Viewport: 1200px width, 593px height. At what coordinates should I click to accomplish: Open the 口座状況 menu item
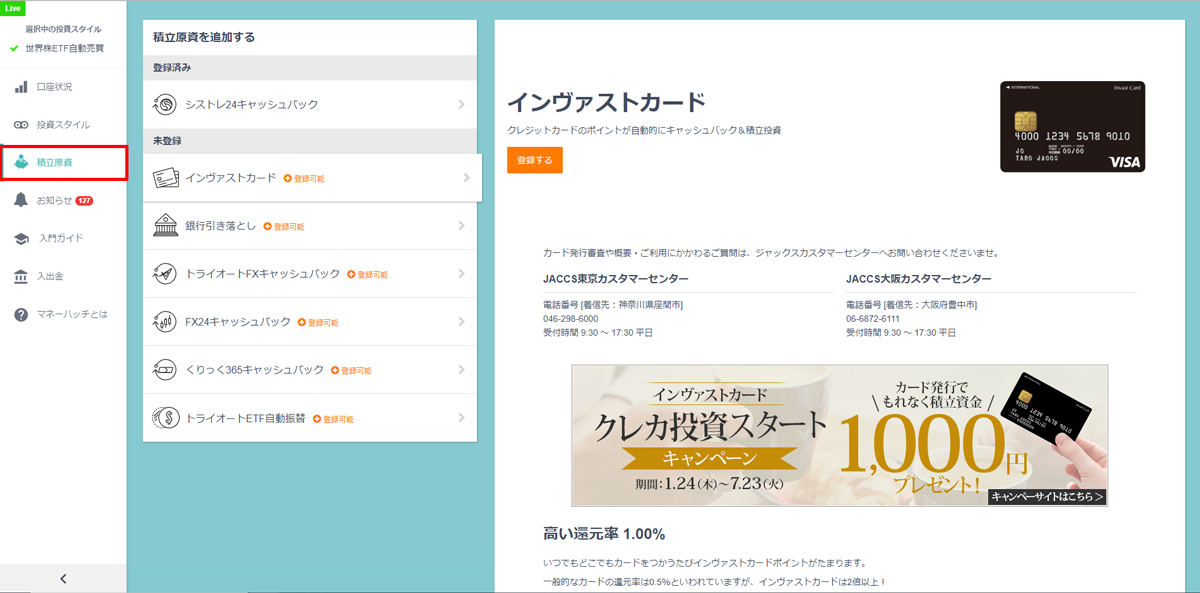[63, 87]
